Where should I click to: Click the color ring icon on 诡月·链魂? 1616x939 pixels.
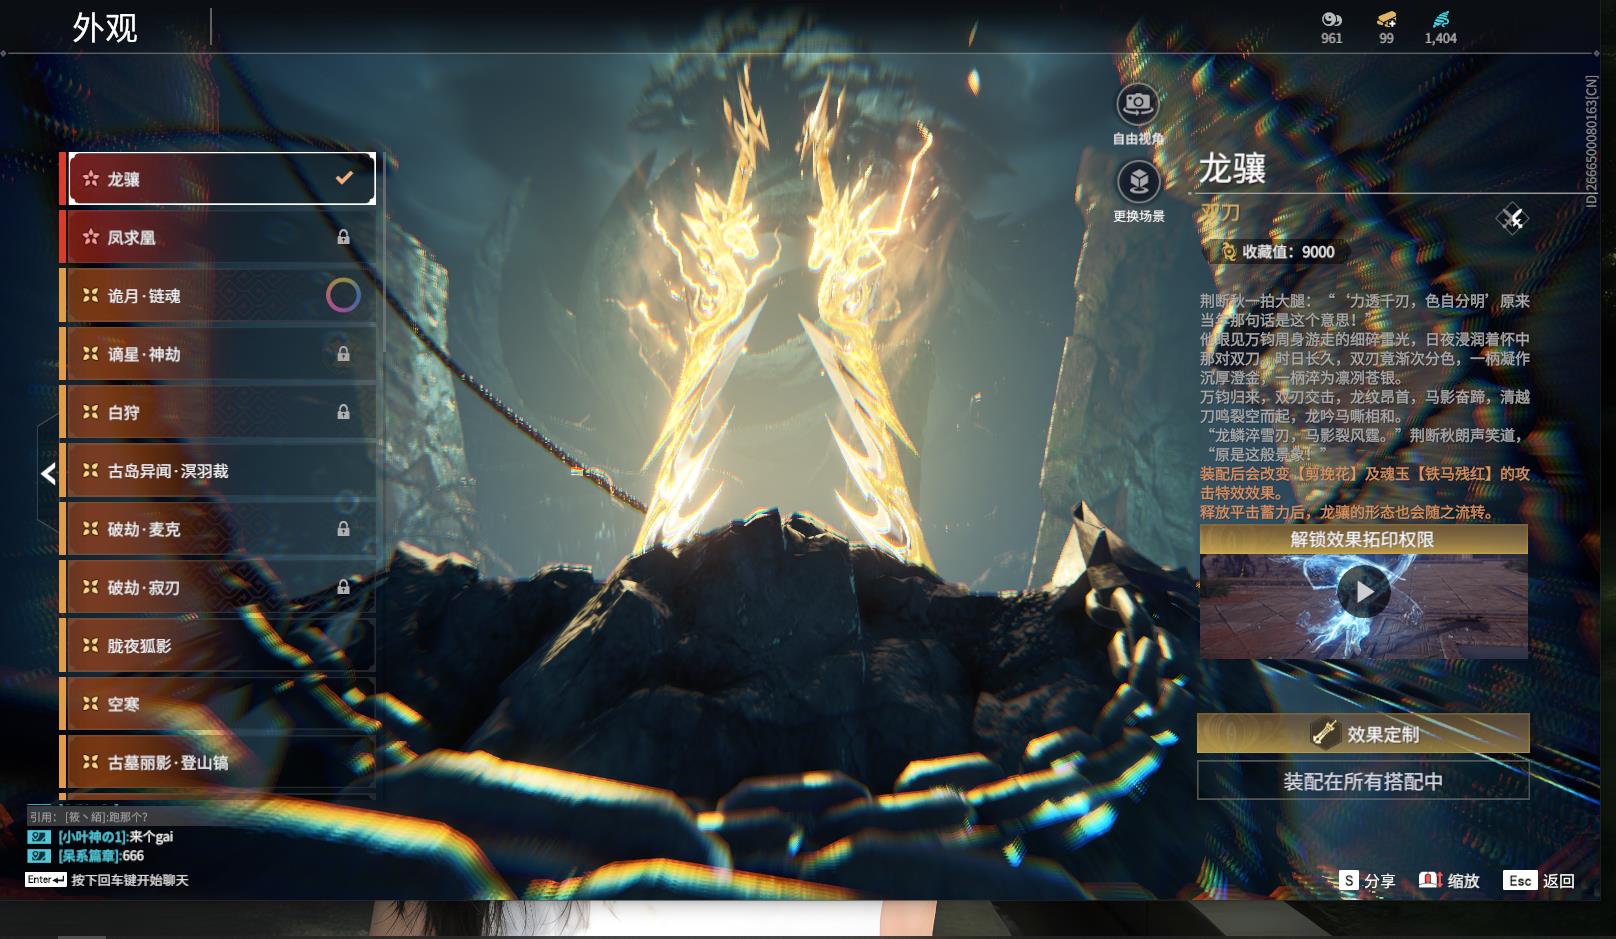(343, 295)
